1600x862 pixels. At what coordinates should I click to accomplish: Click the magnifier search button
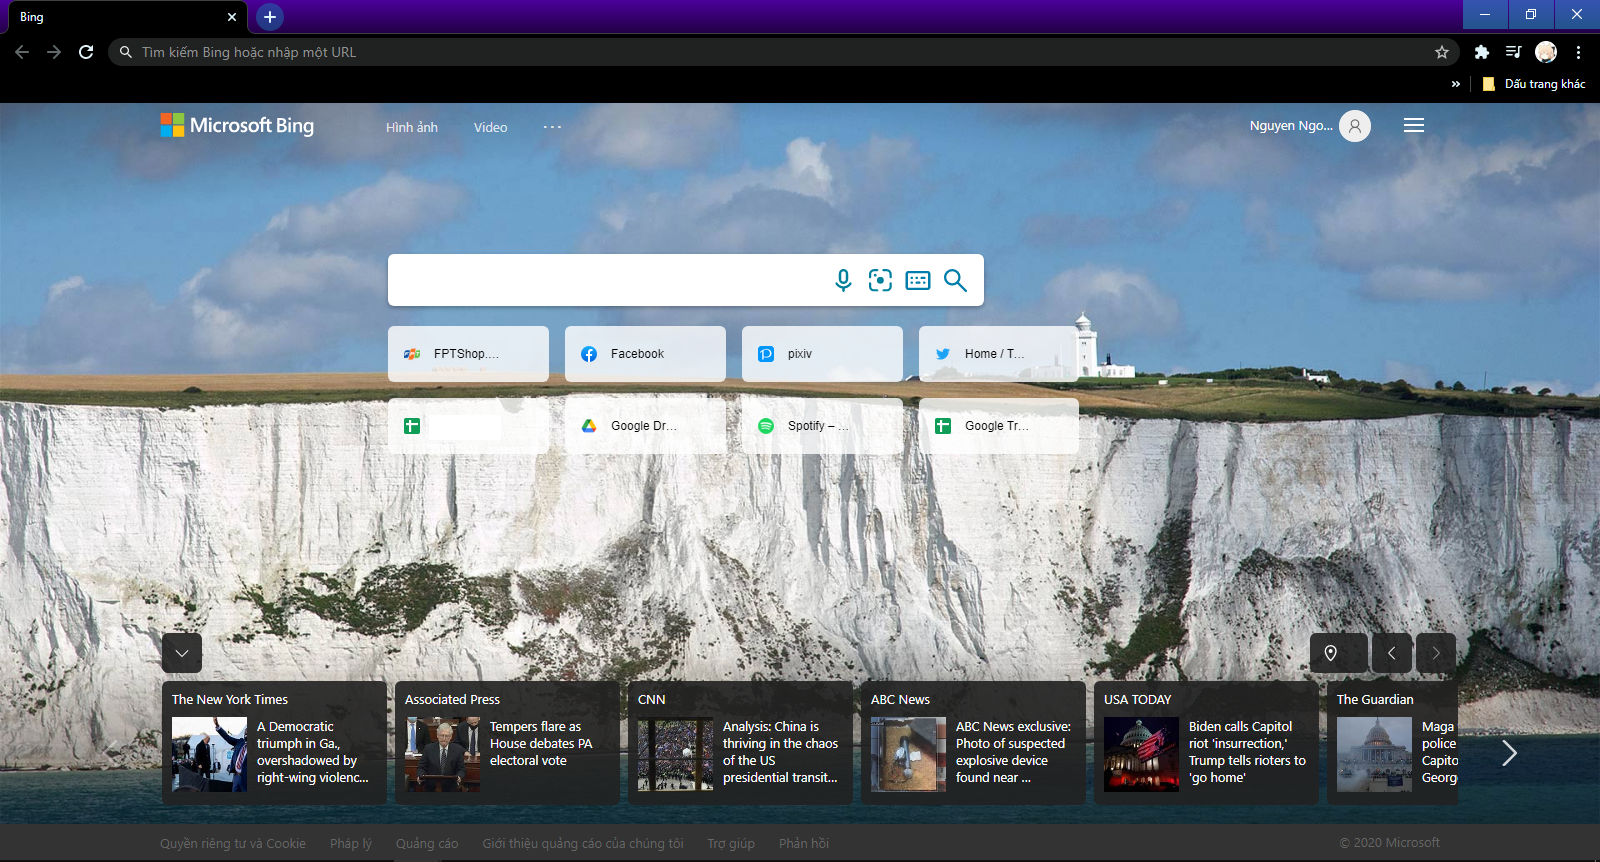point(956,280)
